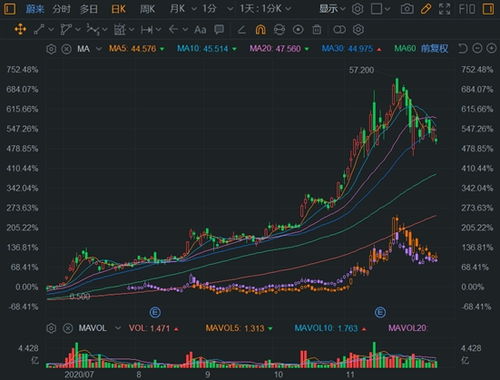The width and height of the screenshot is (500, 380).
Task: Toggle the left sidebar panel icon
Action: [9, 9]
